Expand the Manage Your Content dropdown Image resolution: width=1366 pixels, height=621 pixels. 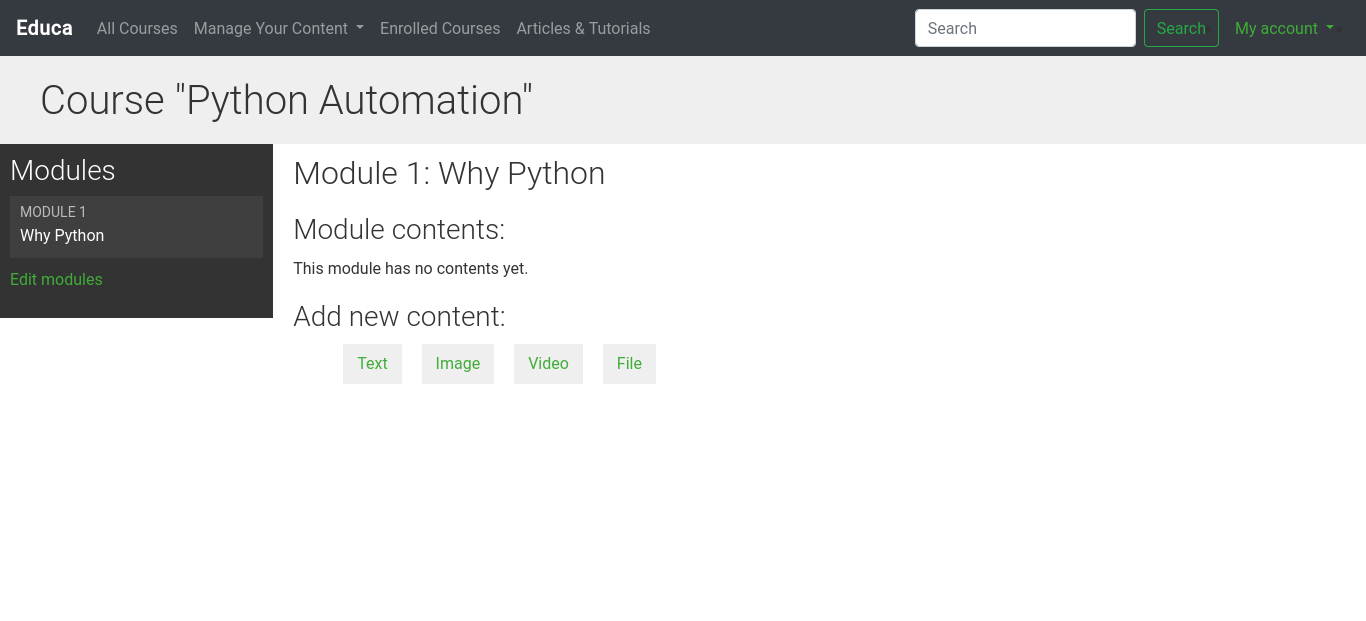click(279, 28)
